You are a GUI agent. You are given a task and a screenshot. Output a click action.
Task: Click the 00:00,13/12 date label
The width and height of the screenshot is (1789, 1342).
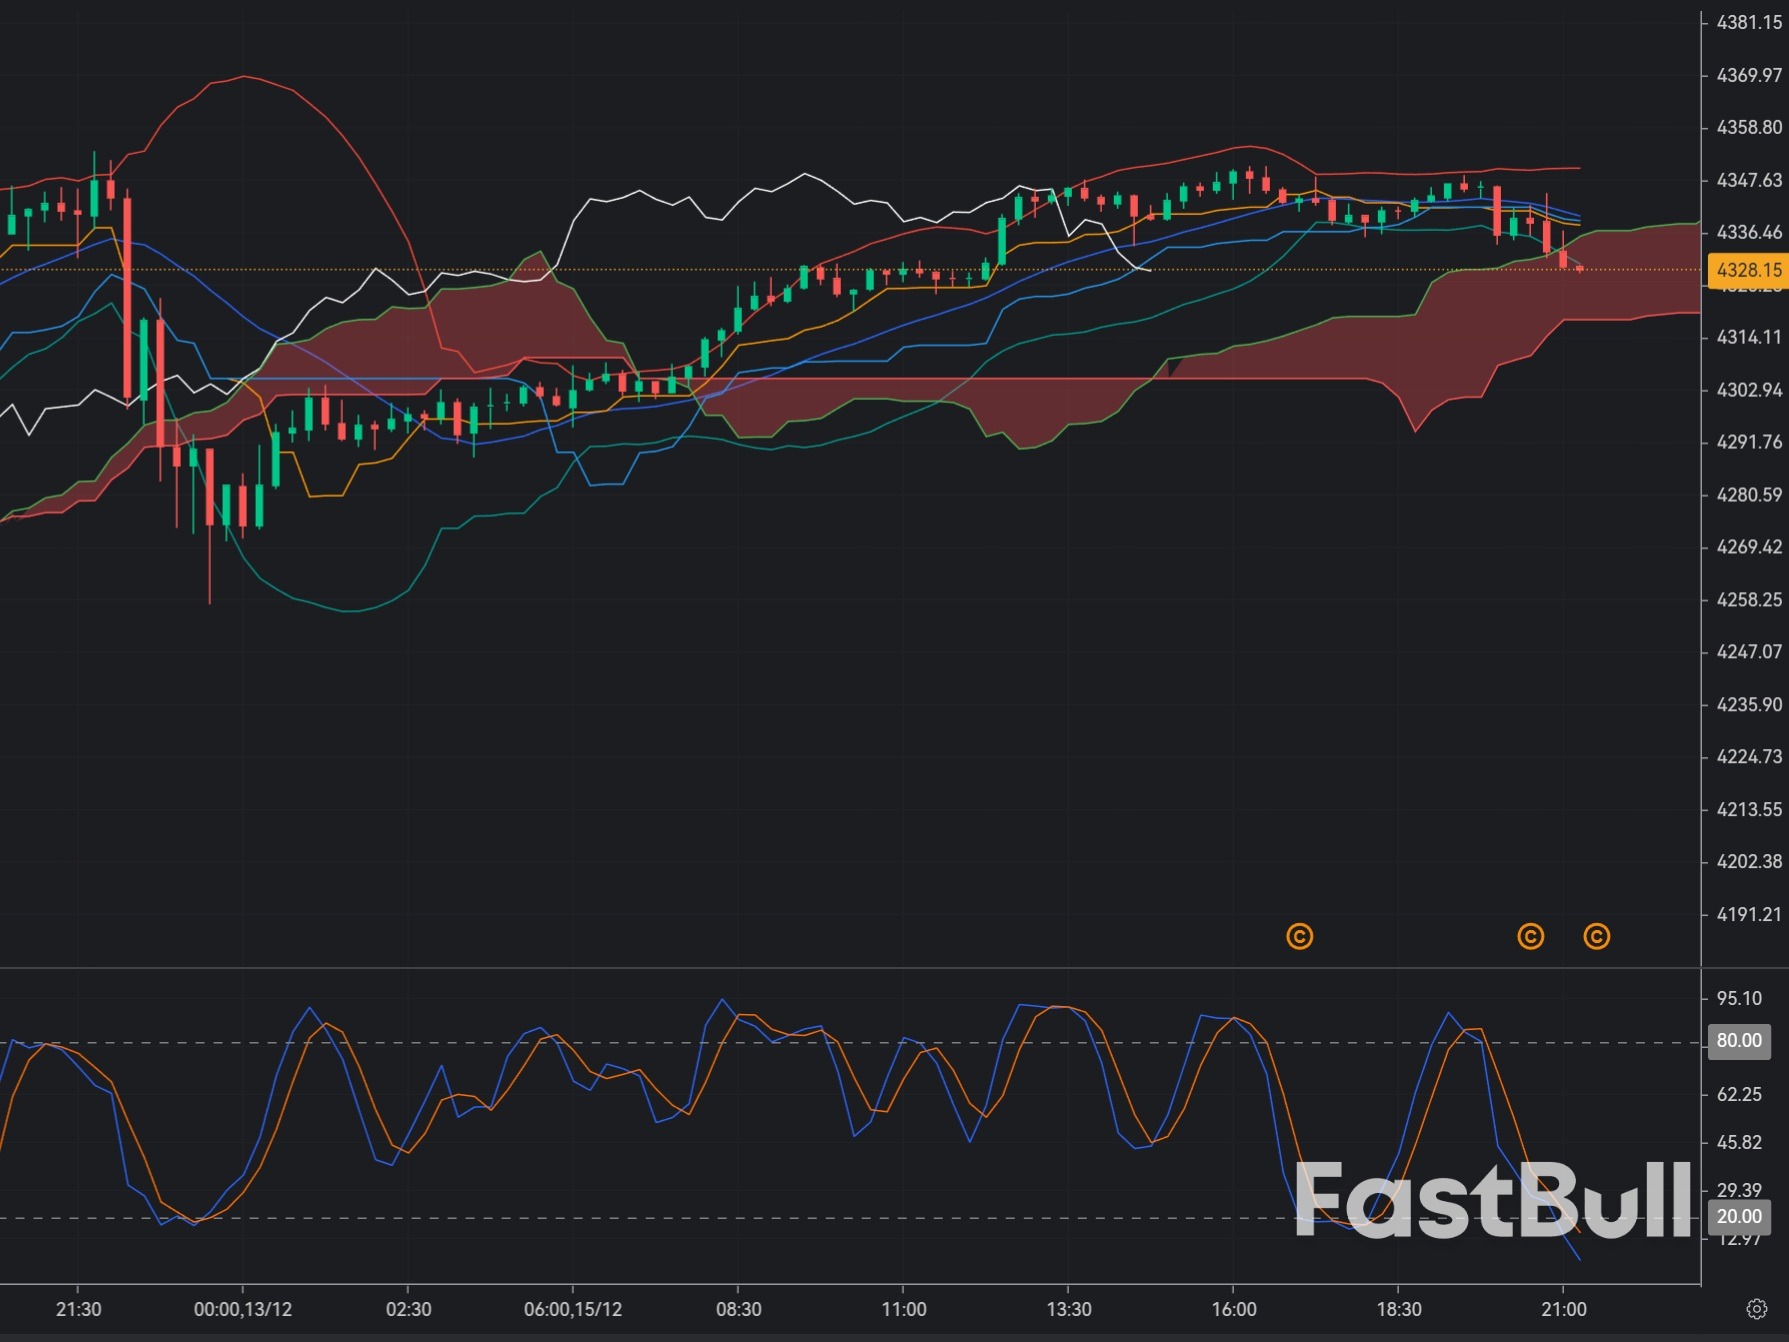click(x=243, y=1310)
